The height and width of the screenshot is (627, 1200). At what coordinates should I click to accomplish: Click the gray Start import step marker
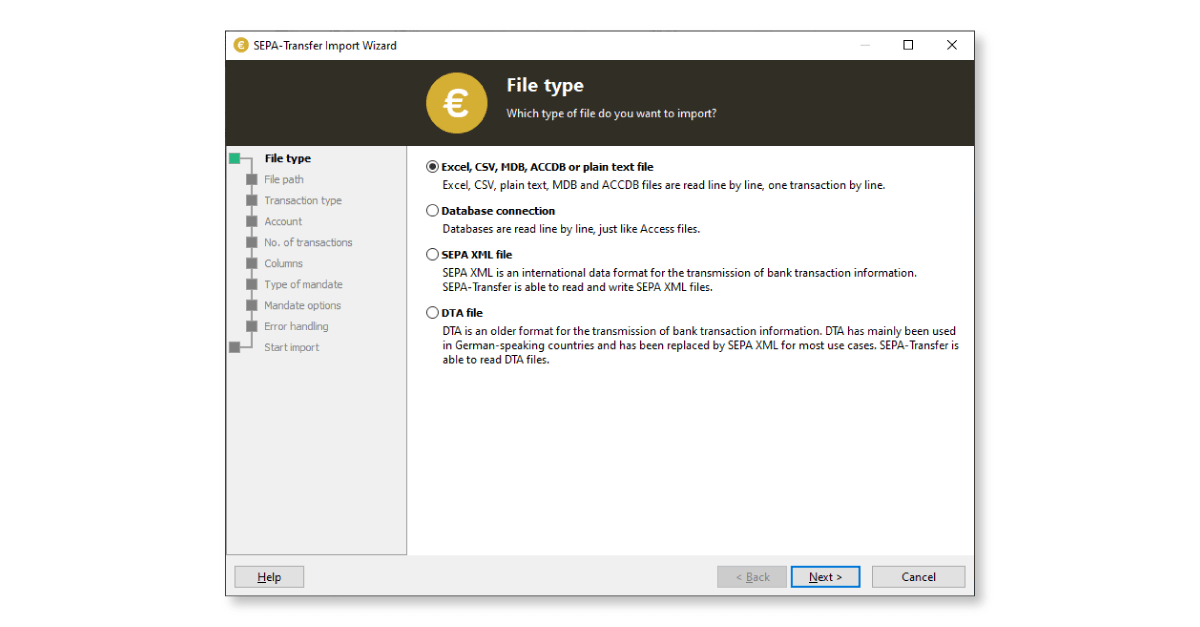(235, 348)
